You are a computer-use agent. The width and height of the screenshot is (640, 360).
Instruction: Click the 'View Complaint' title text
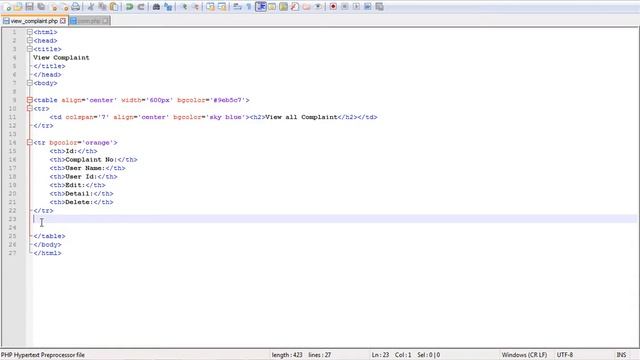[x=61, y=58]
